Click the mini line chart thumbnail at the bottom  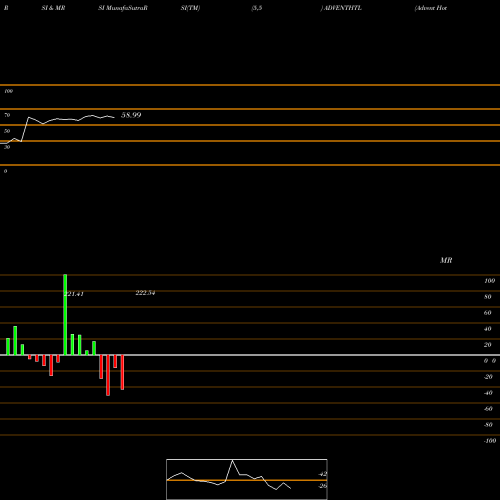(247, 479)
